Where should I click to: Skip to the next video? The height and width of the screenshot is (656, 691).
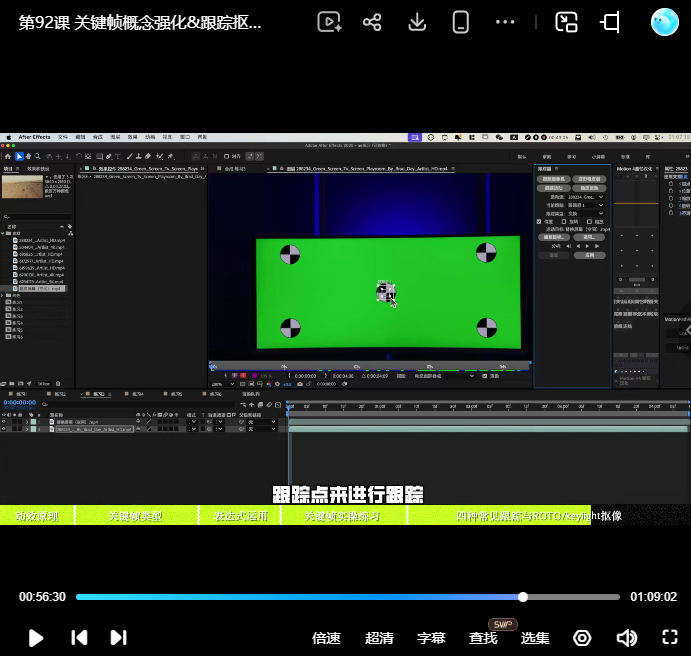(119, 637)
